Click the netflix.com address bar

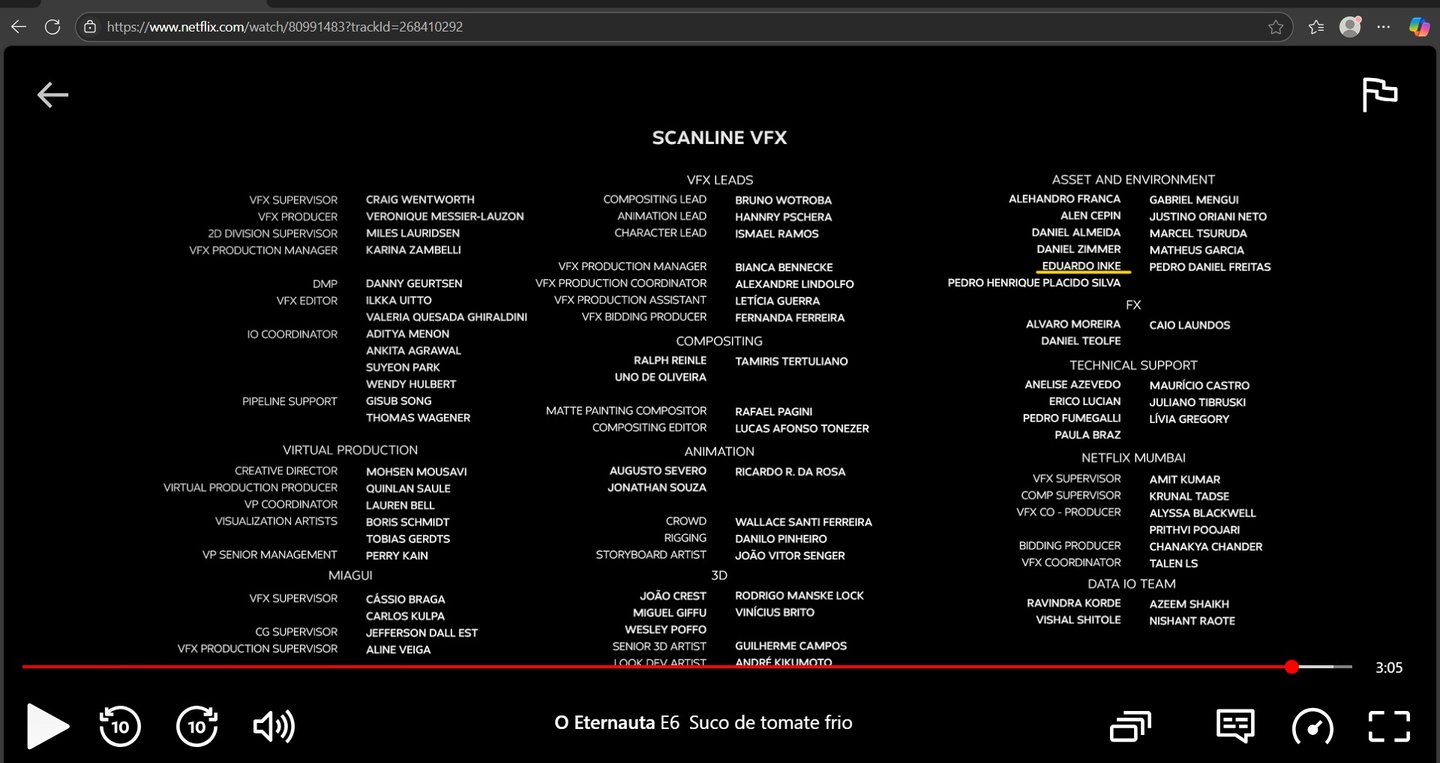(x=683, y=27)
